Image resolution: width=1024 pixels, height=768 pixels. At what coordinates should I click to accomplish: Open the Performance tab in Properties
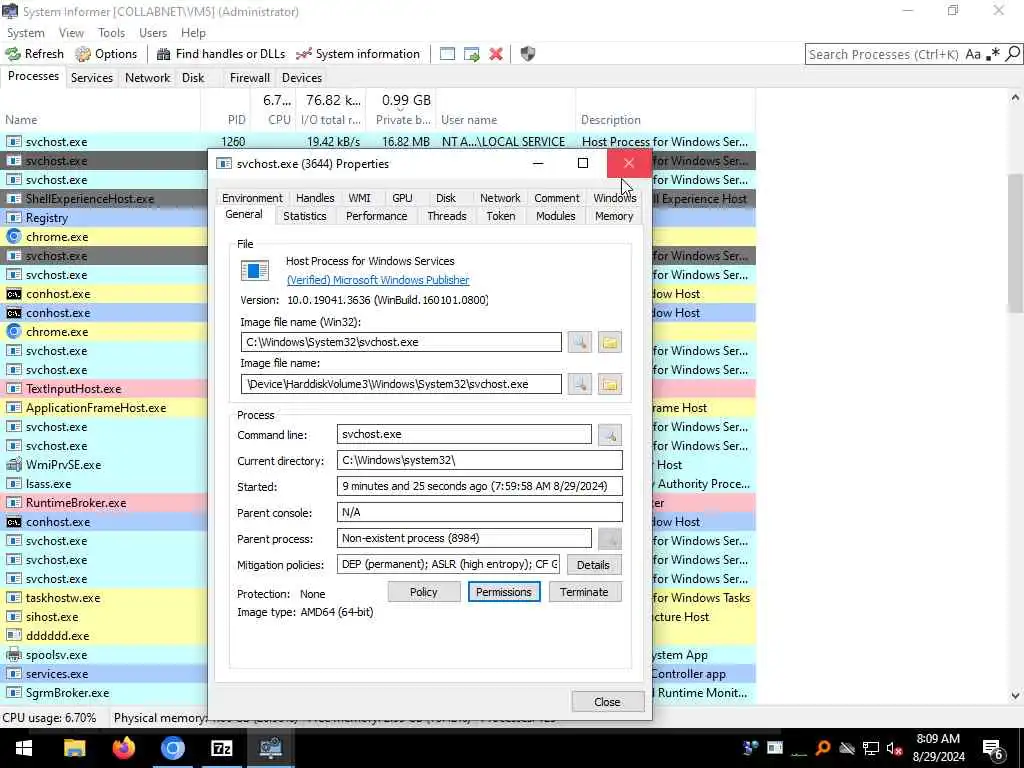tap(376, 216)
